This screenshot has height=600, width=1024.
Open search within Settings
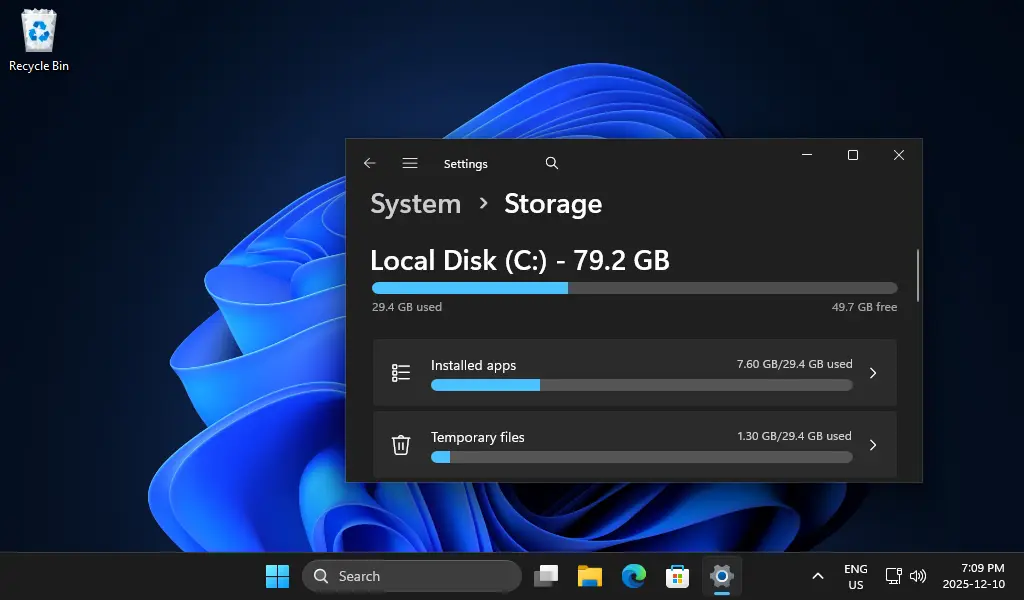click(551, 162)
